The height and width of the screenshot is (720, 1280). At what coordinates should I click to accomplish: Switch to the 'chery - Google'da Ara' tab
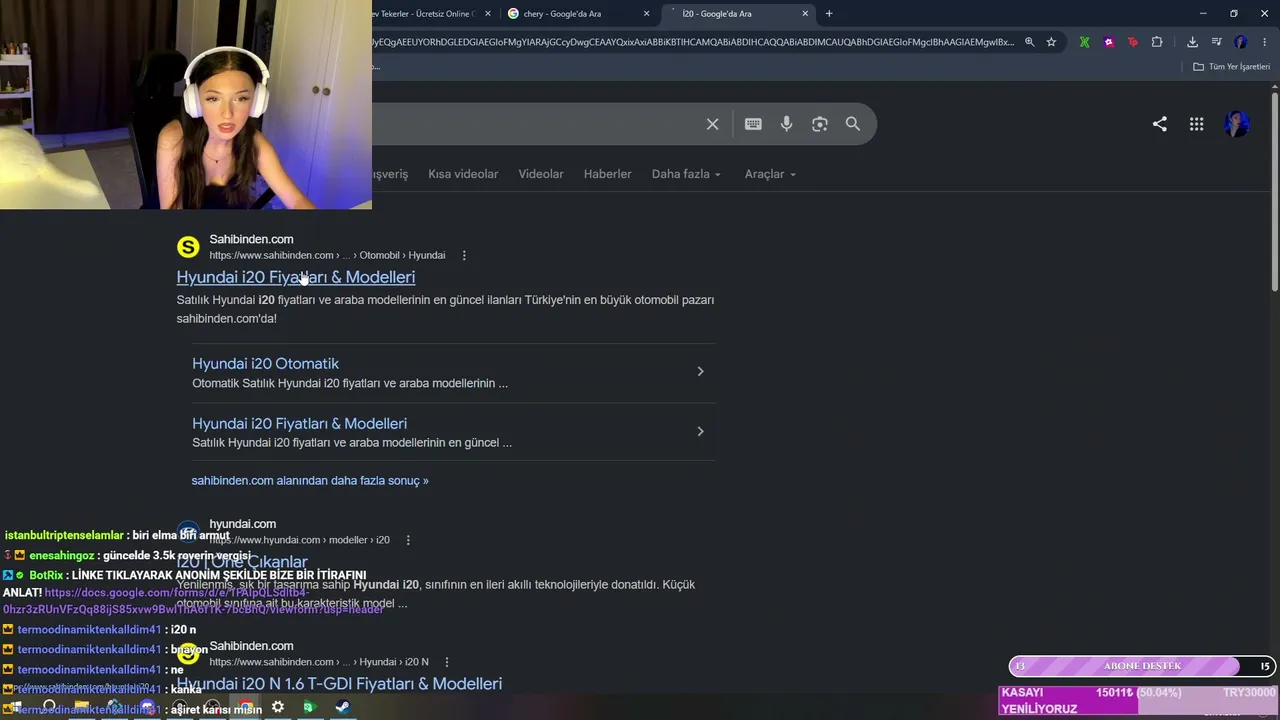[579, 14]
